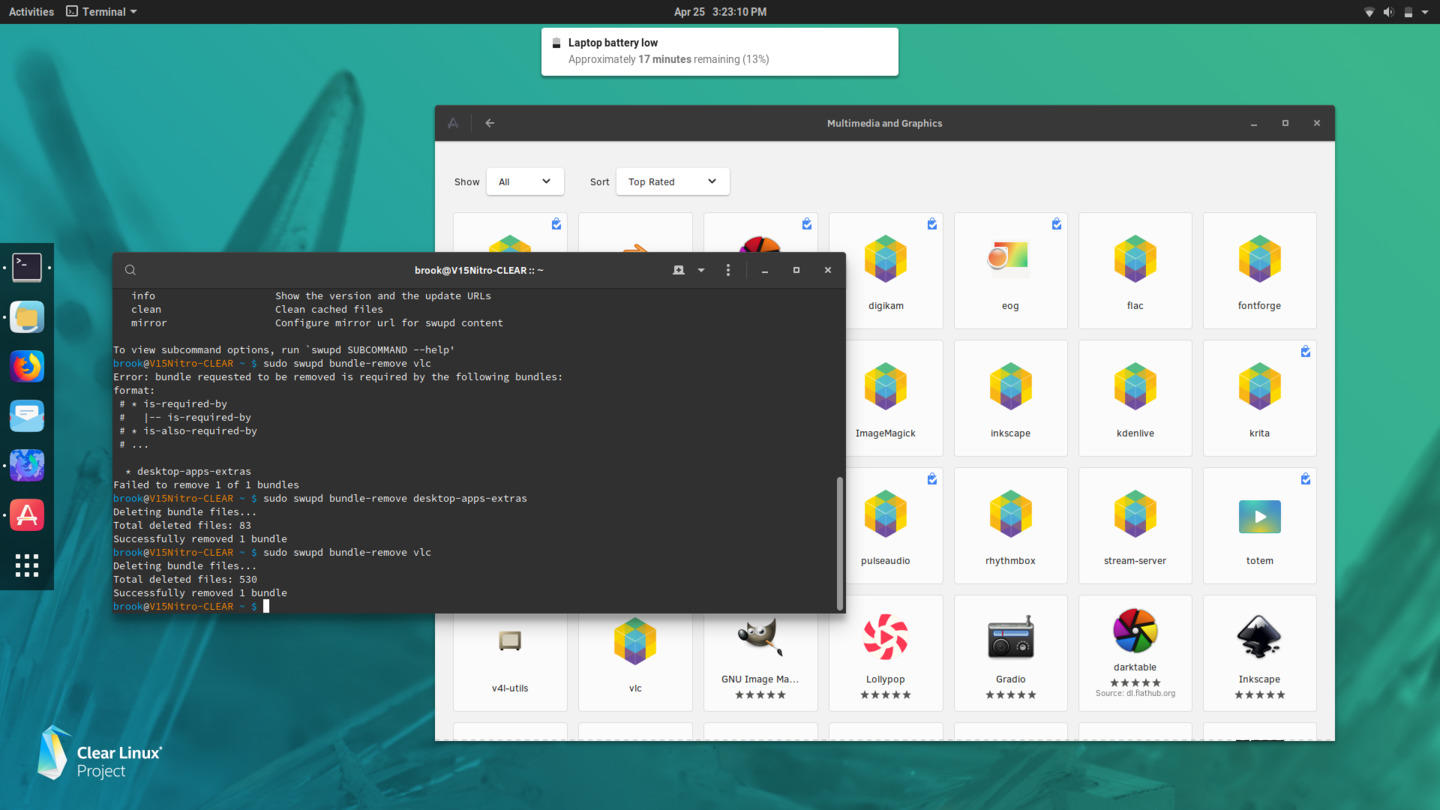Click the terminal search icon

pos(130,270)
